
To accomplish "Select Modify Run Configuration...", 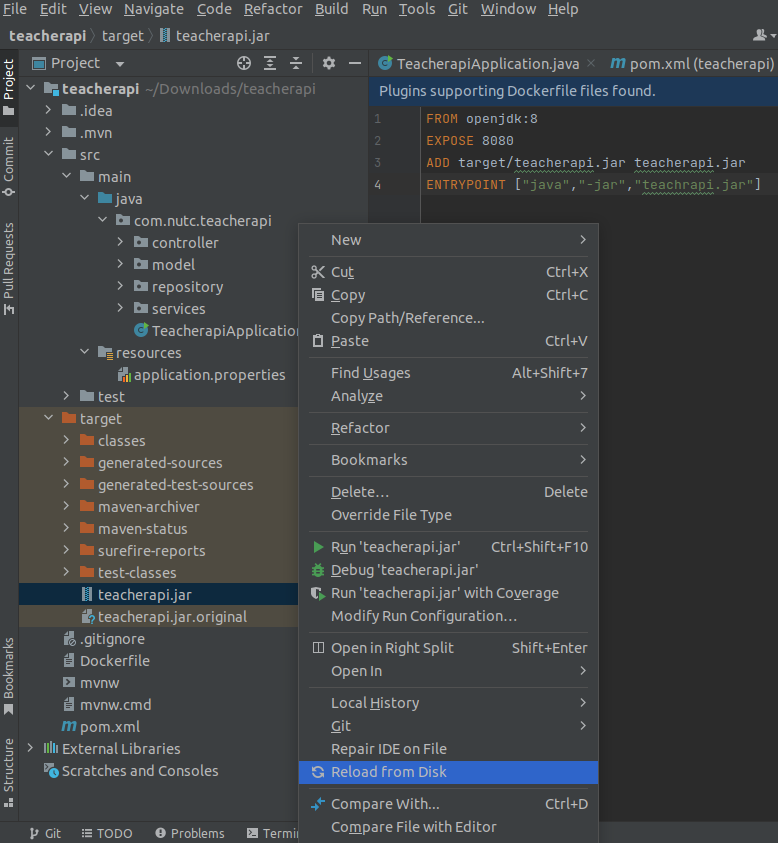I will 448,616.
